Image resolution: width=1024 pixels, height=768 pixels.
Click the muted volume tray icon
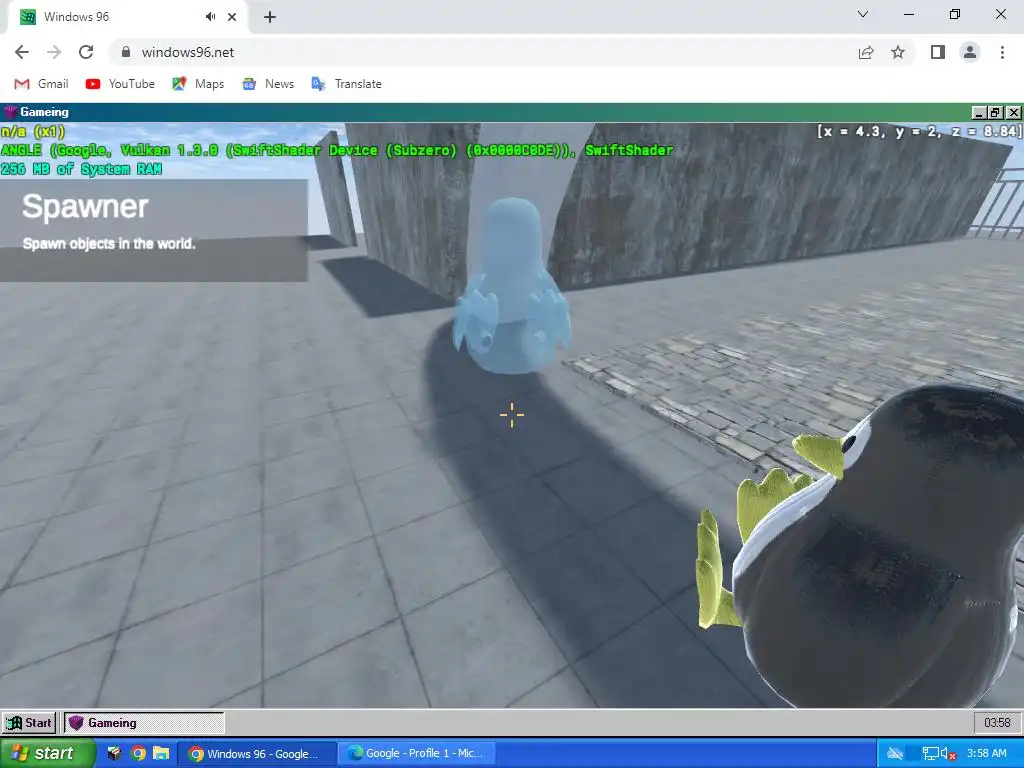tap(949, 754)
